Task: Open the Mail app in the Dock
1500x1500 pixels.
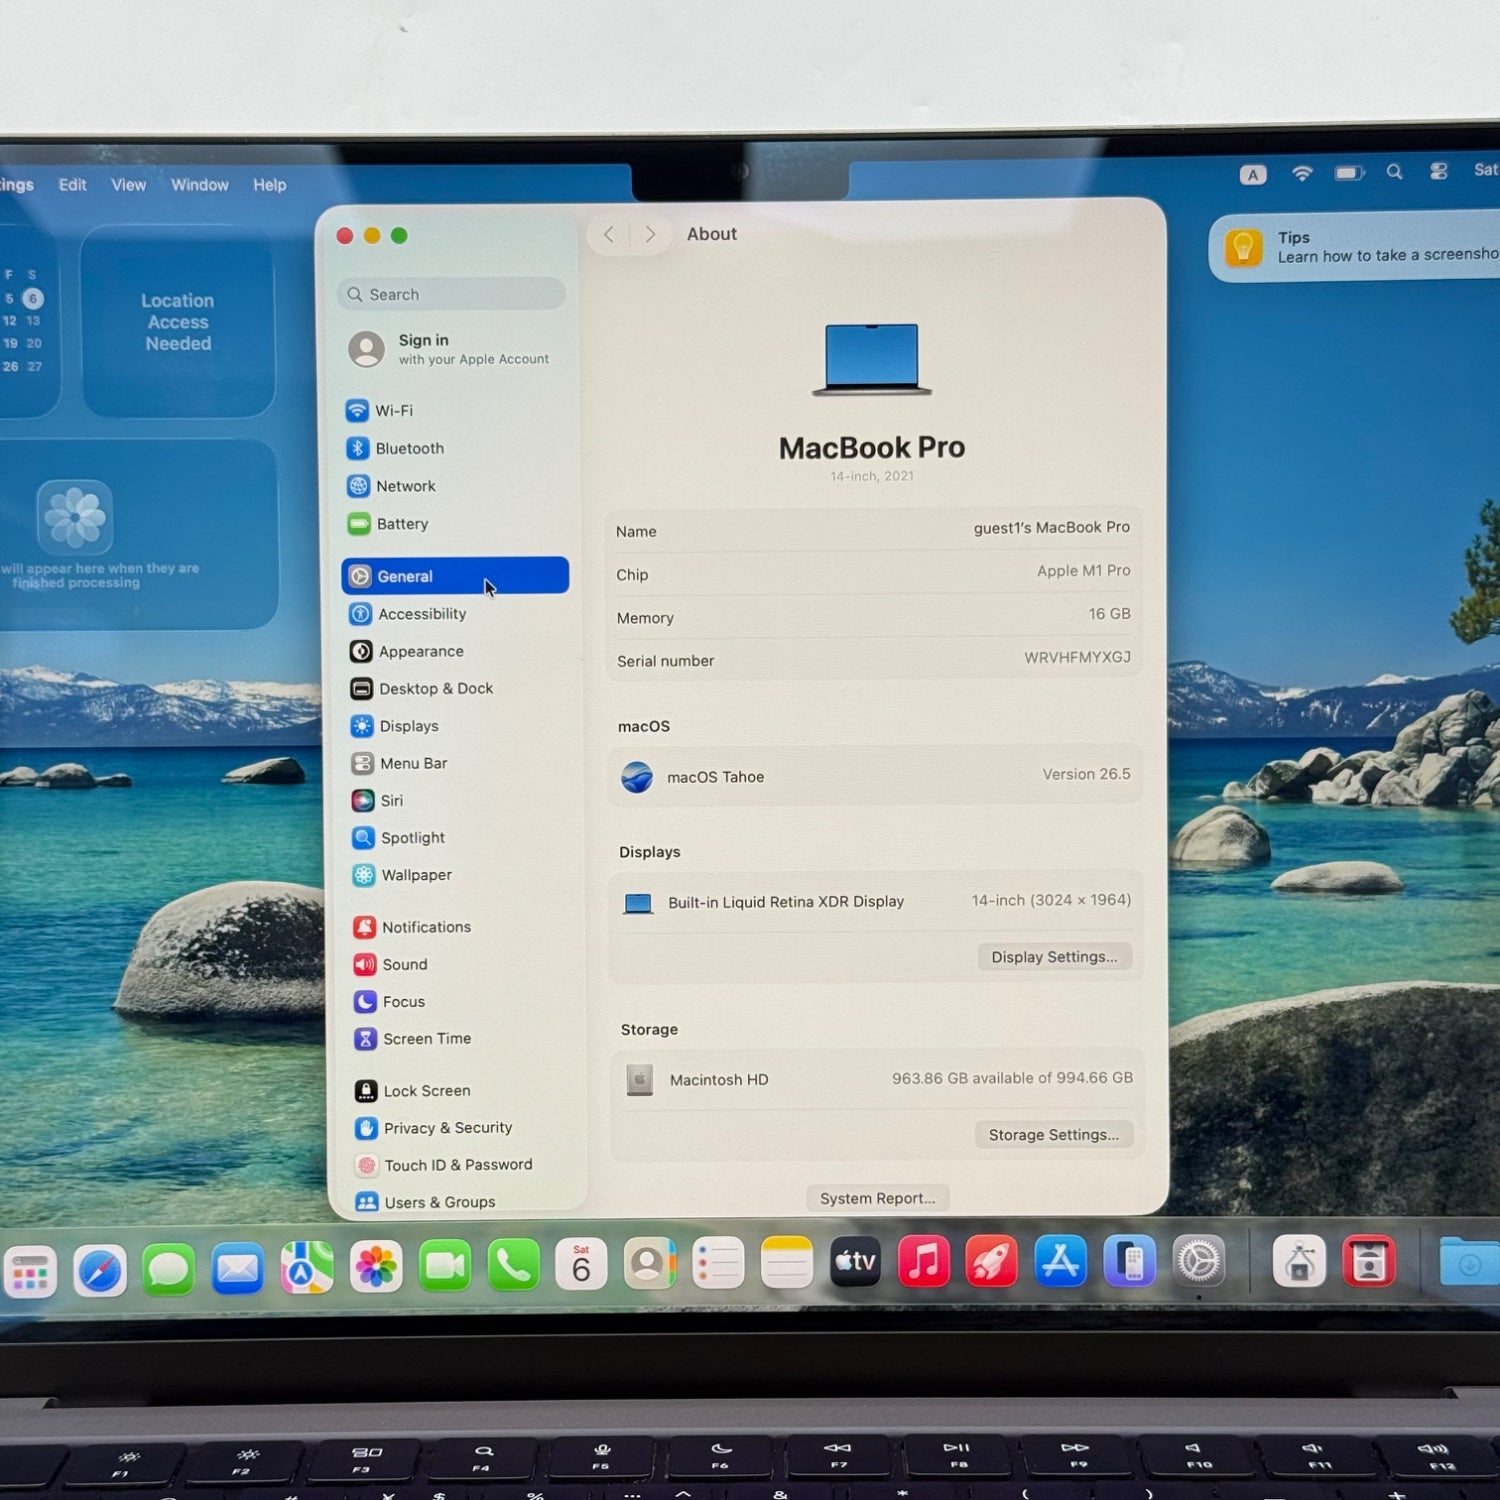Action: click(238, 1269)
